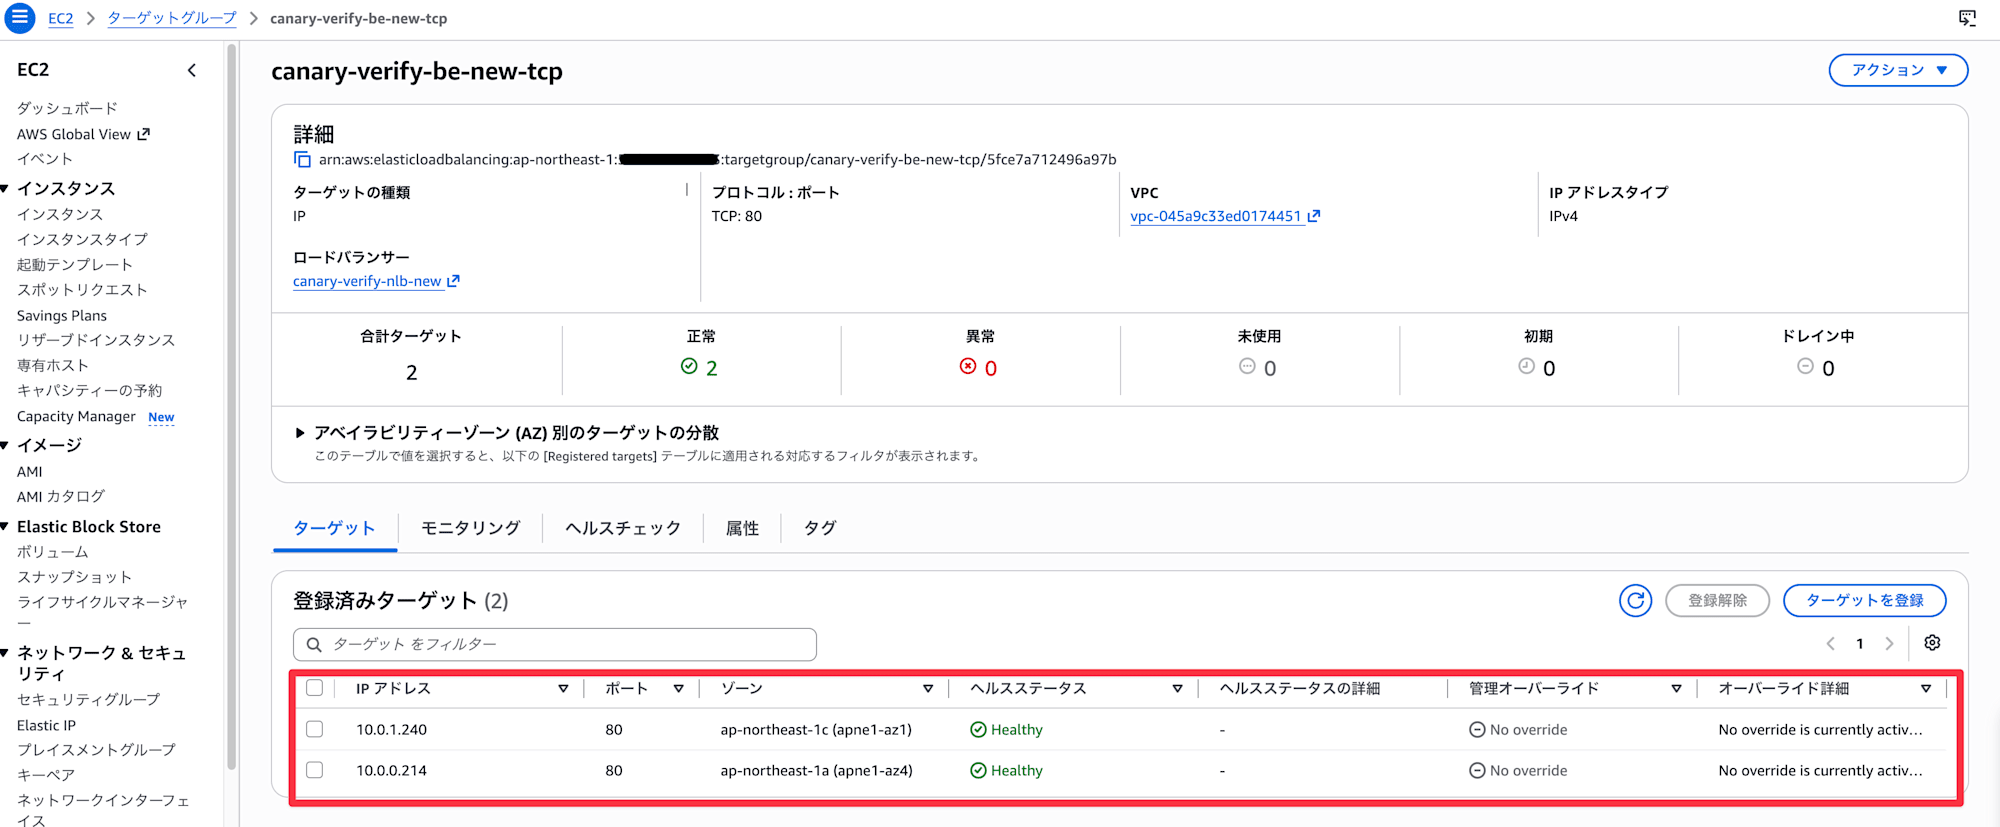Sort by the 管理オーバーライド column
Image resolution: width=2000 pixels, height=827 pixels.
[1676, 689]
